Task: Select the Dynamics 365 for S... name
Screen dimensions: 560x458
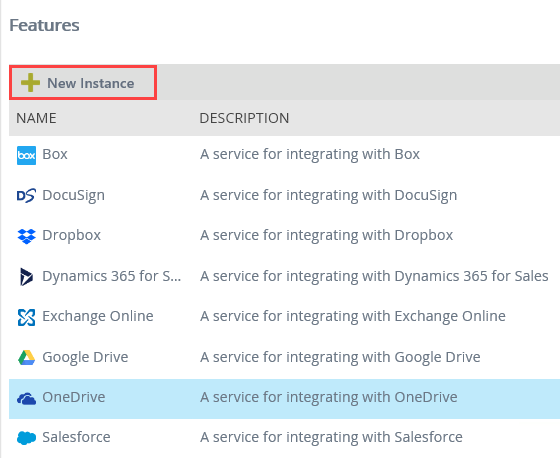Action: (x=111, y=276)
